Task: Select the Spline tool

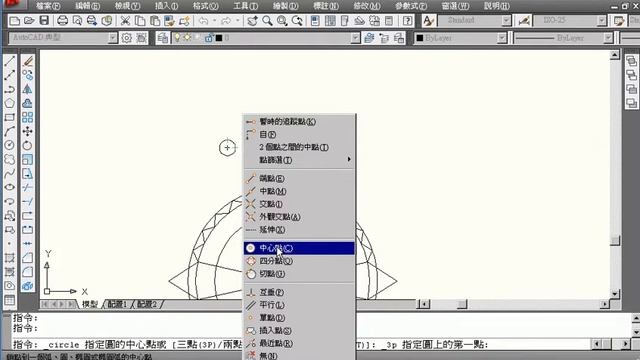Action: pos(9,173)
